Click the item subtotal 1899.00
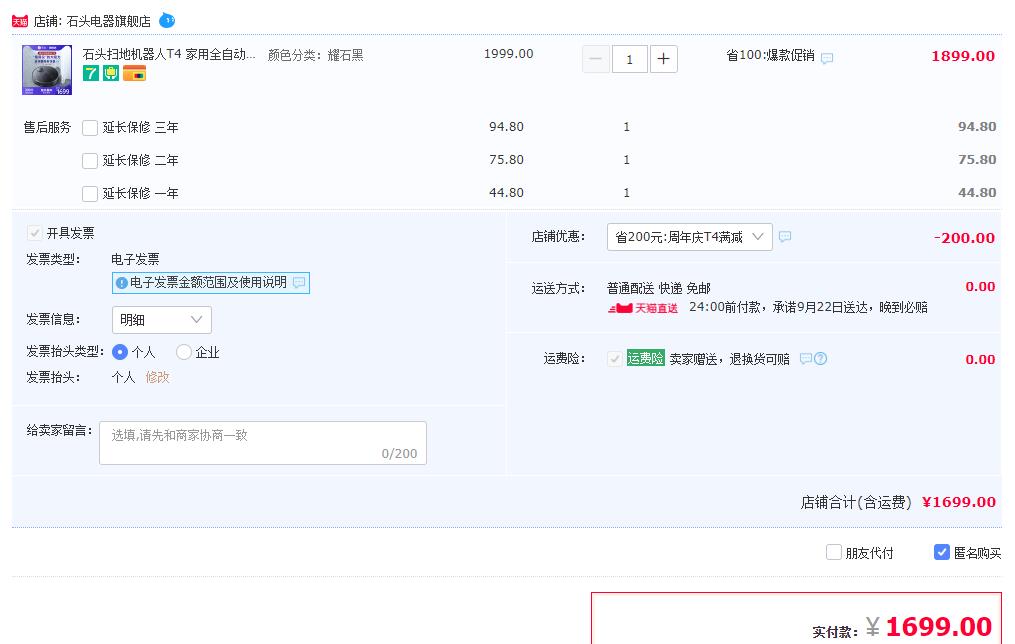 click(963, 56)
